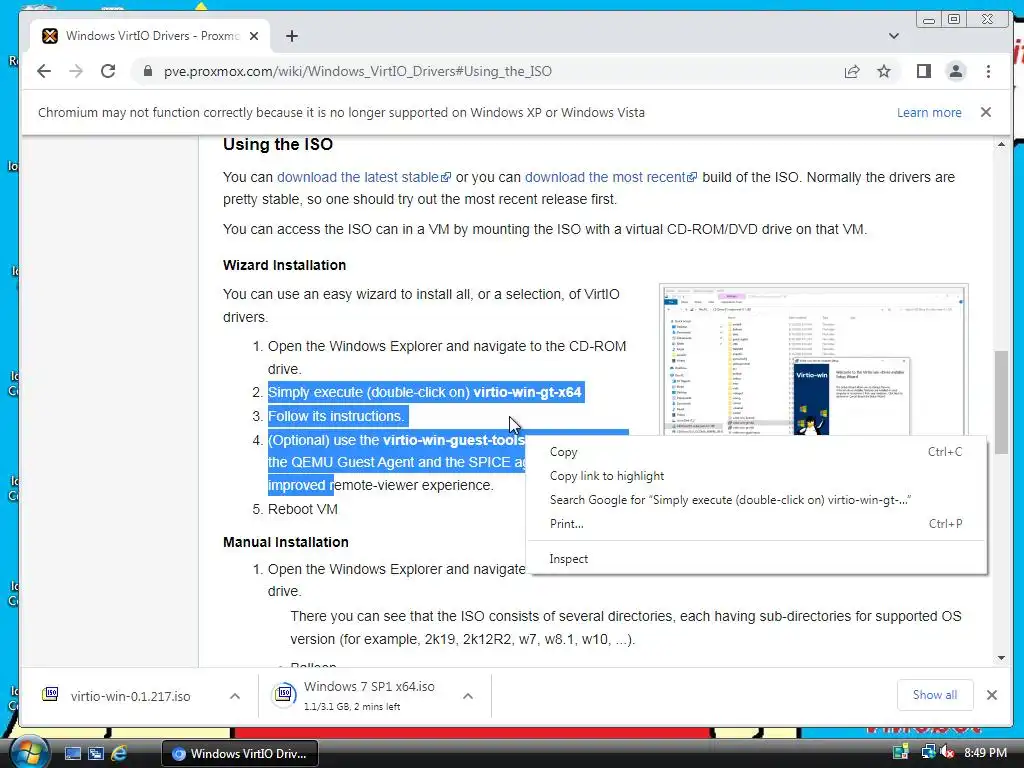Image resolution: width=1024 pixels, height=768 pixels.
Task: Close the downloads shelf
Action: click(x=991, y=695)
